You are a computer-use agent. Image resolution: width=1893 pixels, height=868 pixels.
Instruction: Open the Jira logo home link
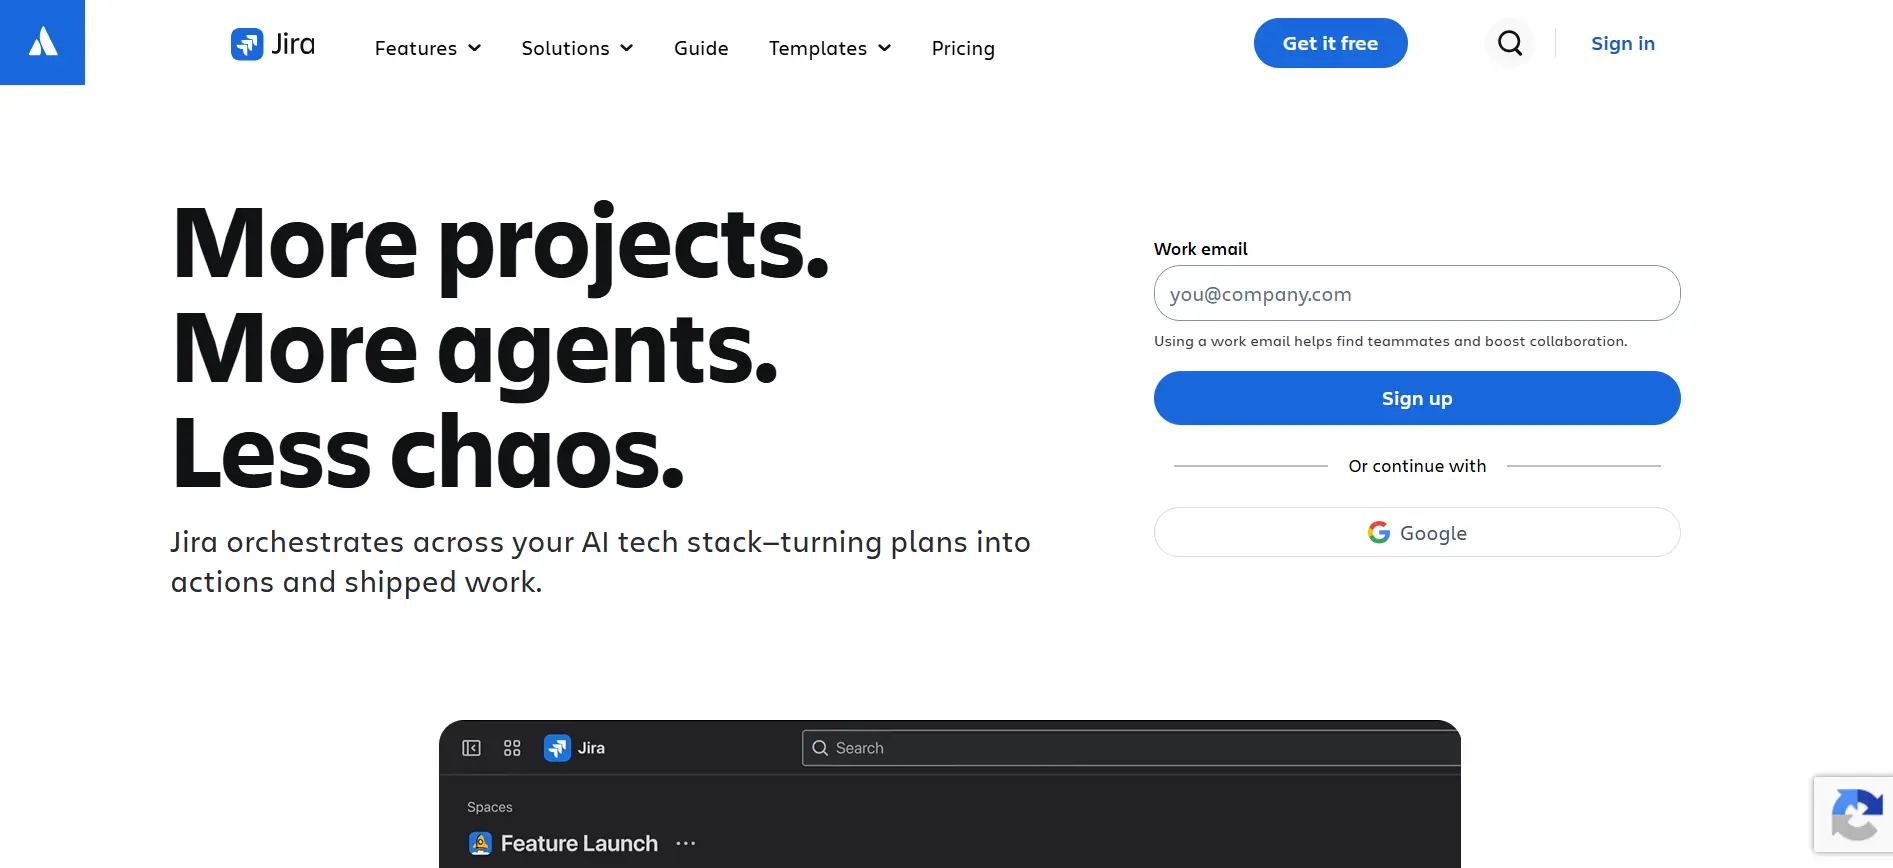click(x=273, y=44)
